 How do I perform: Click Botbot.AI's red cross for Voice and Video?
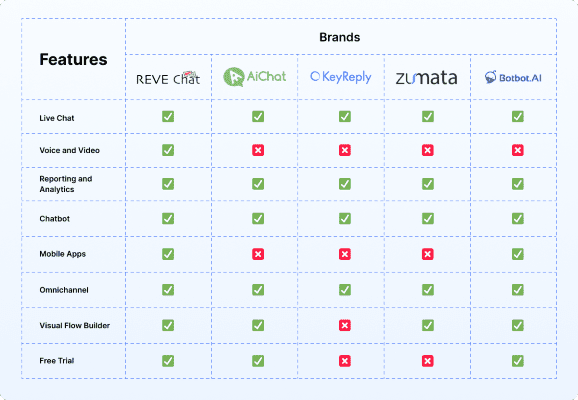click(518, 150)
